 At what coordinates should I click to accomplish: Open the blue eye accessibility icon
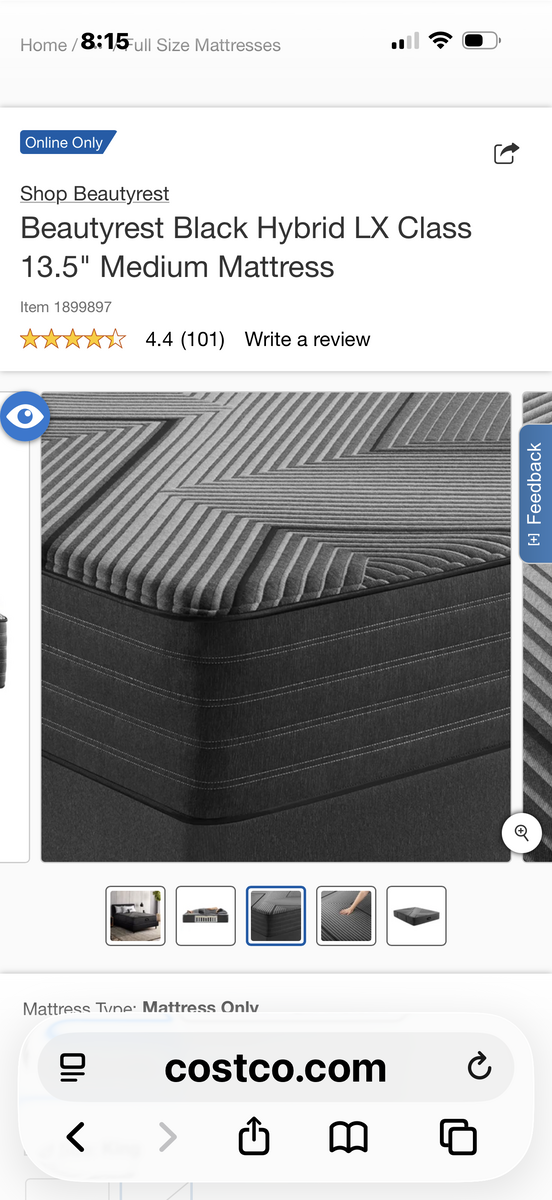24,416
